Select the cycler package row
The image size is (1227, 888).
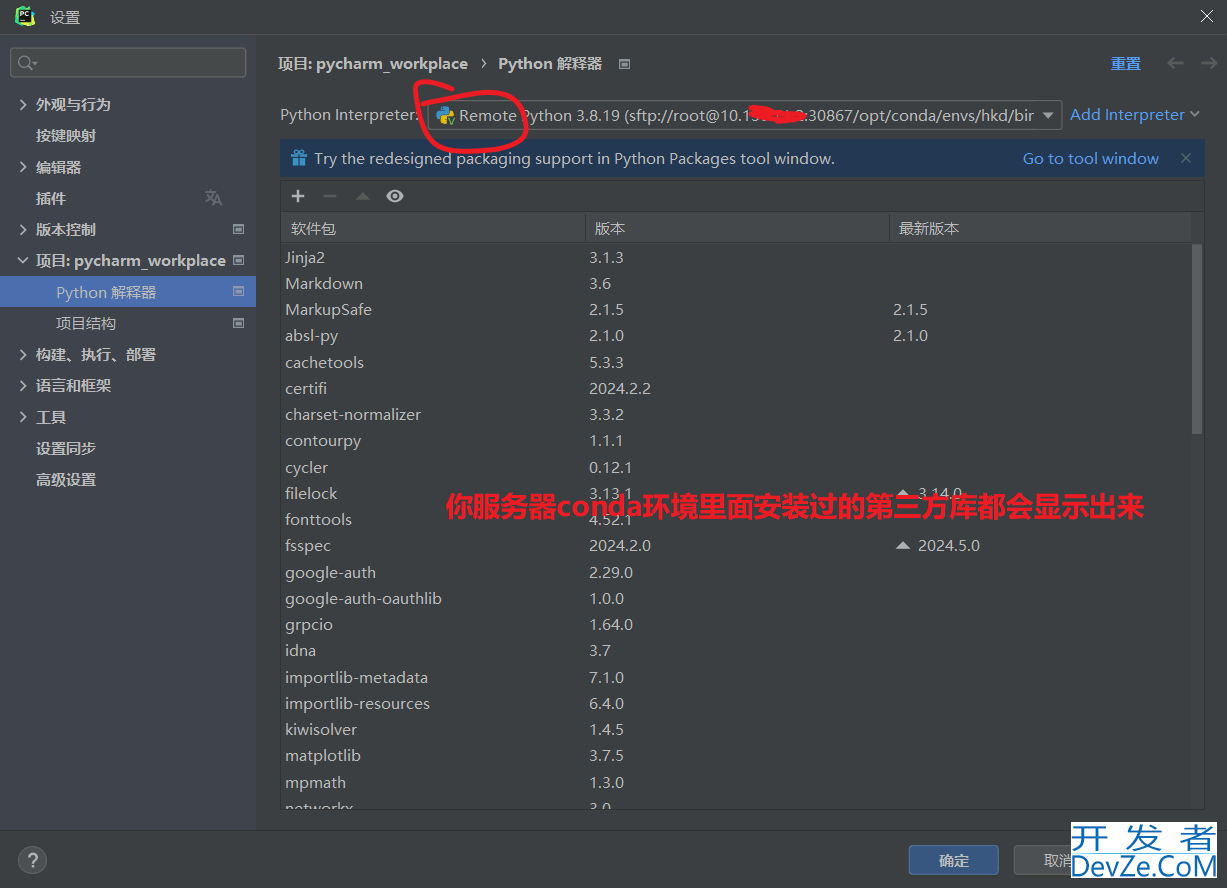click(736, 467)
